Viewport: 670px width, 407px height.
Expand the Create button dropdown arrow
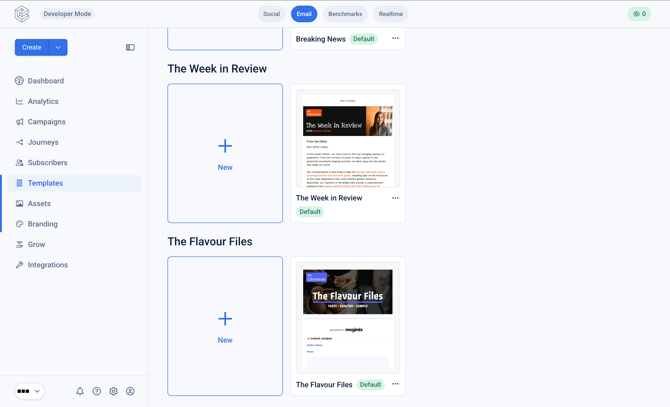point(59,47)
